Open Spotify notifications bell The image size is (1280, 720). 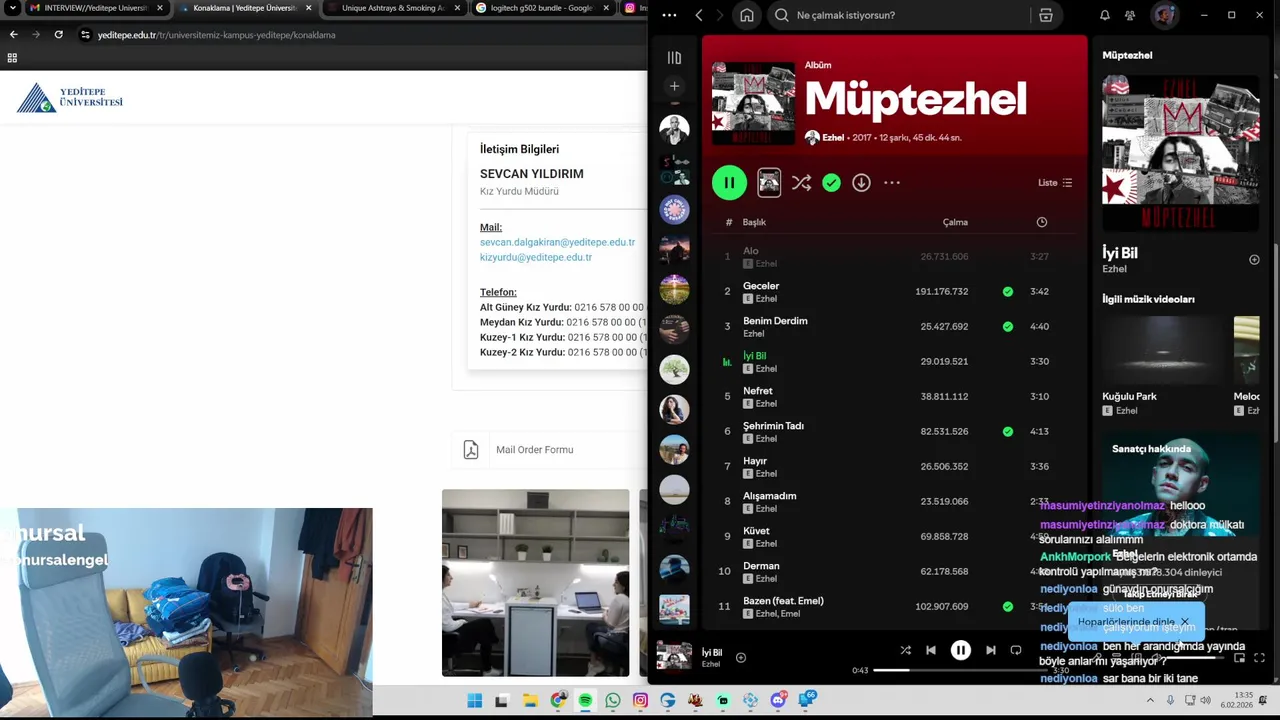click(x=1105, y=15)
